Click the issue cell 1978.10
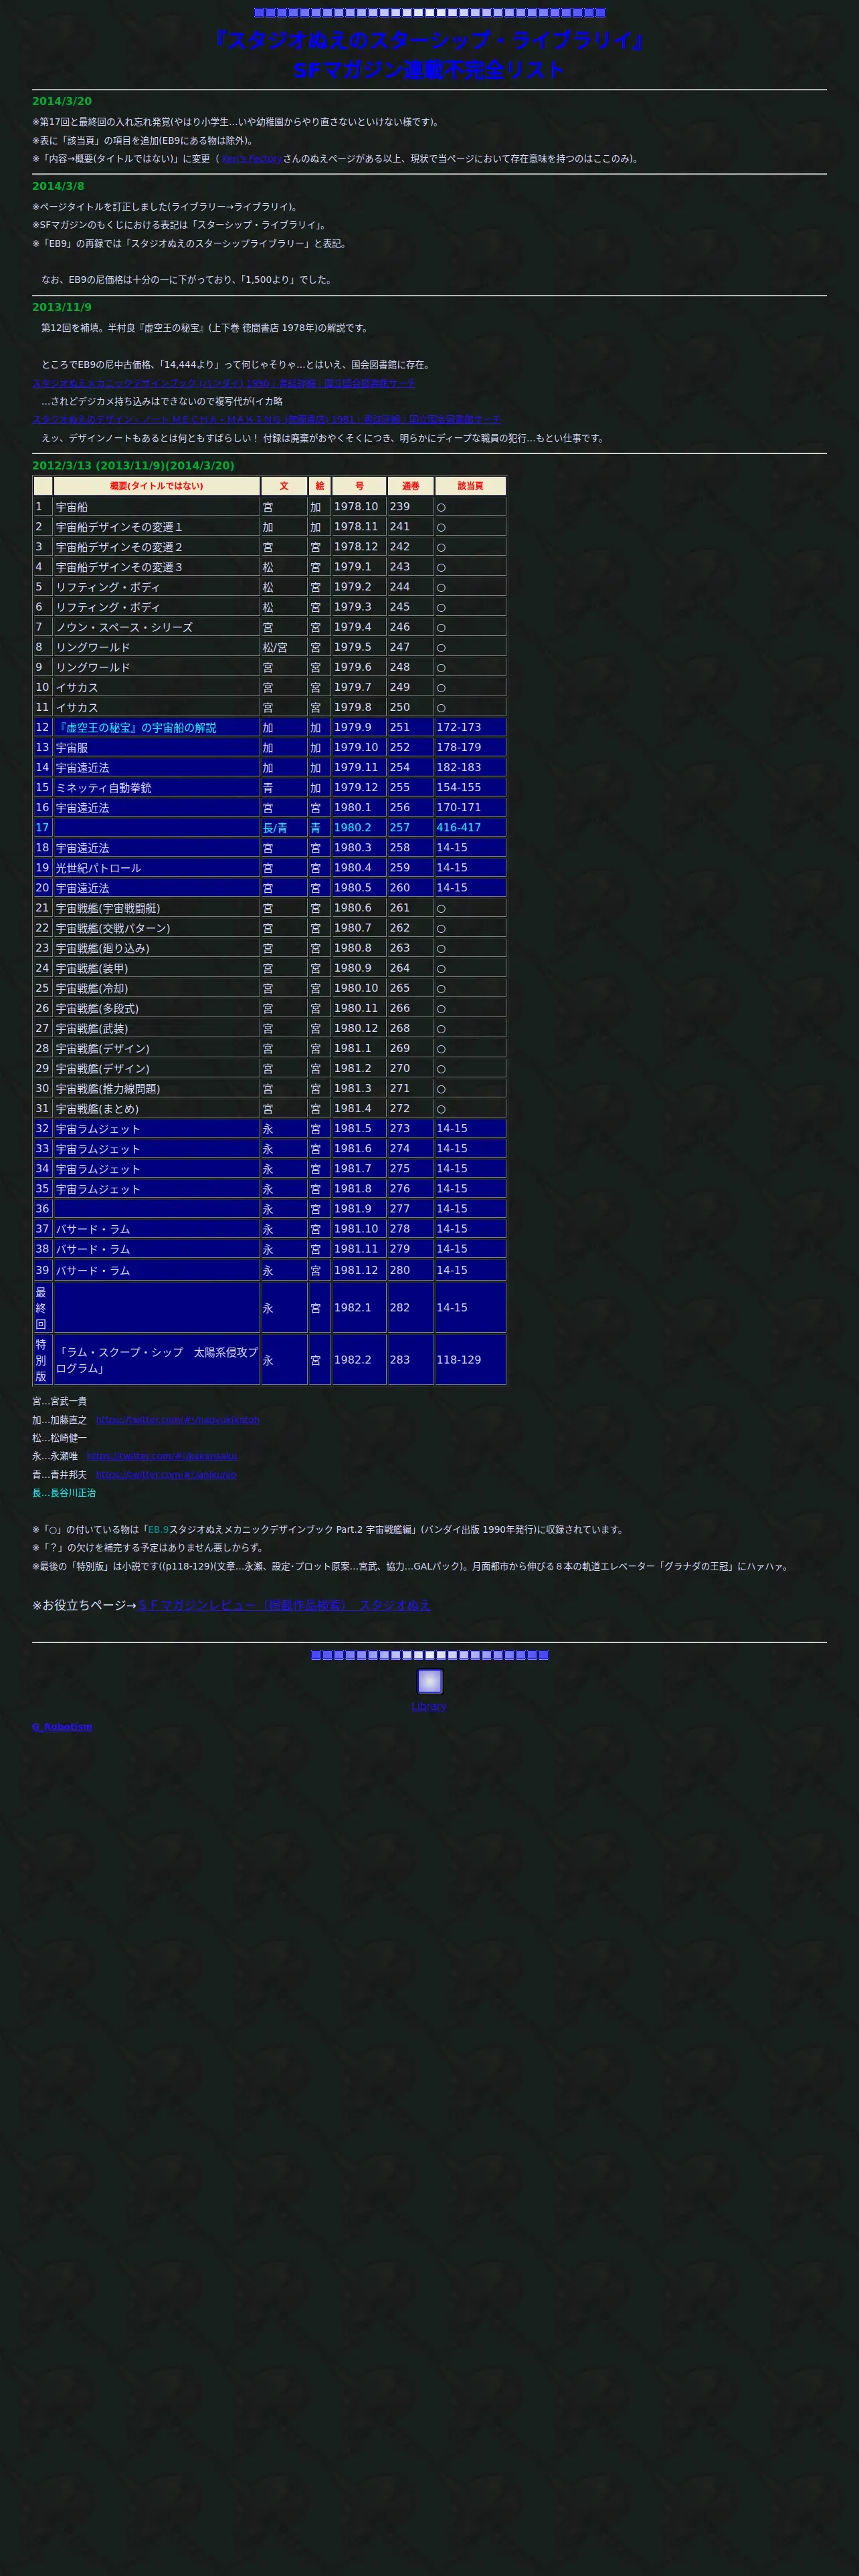This screenshot has height=2576, width=859. 358,506
